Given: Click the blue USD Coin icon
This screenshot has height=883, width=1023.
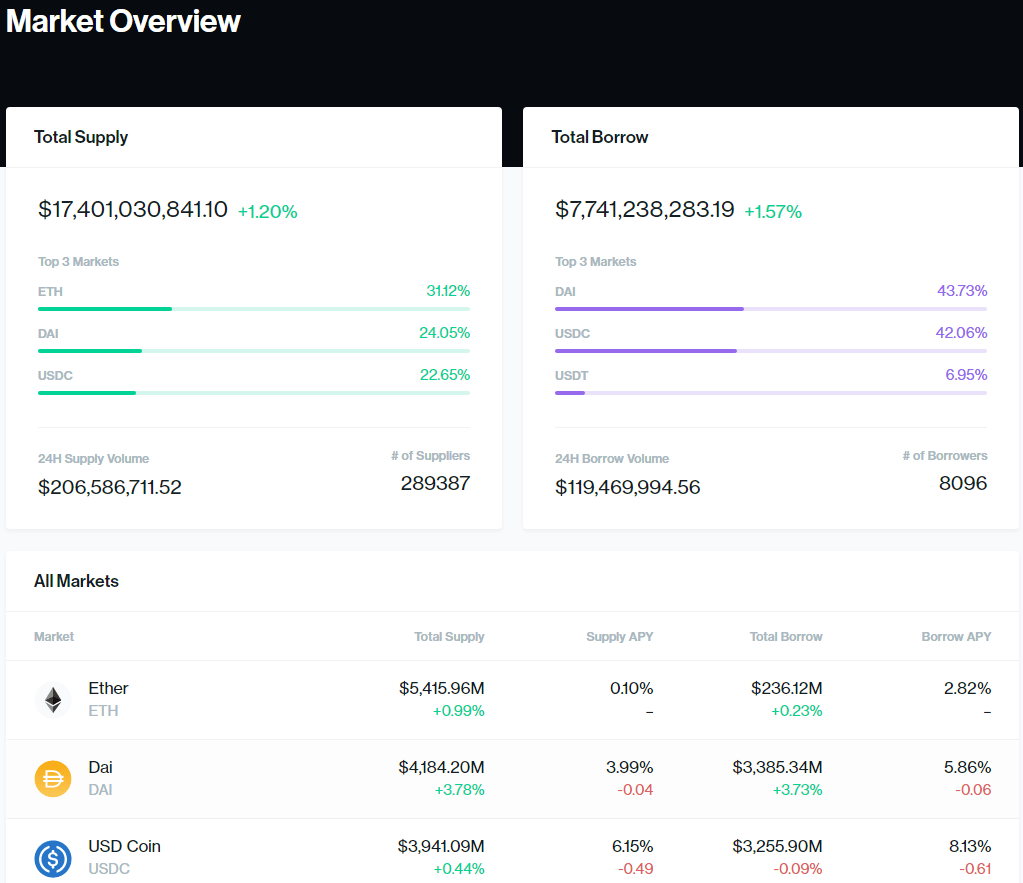Looking at the screenshot, I should tap(52, 857).
